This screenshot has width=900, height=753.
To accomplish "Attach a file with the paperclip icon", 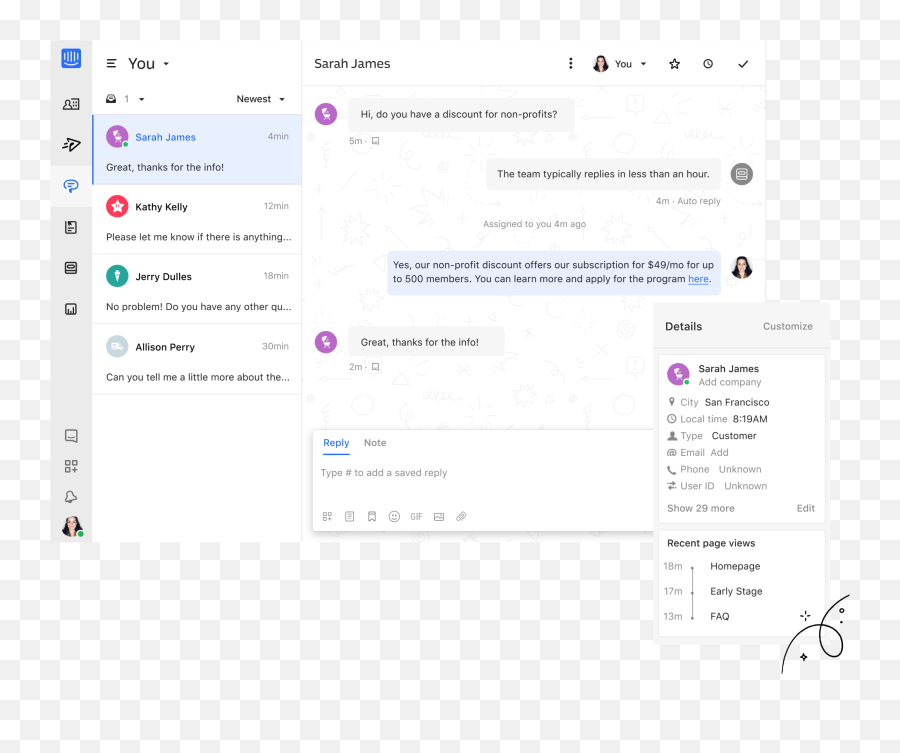I will 461,517.
